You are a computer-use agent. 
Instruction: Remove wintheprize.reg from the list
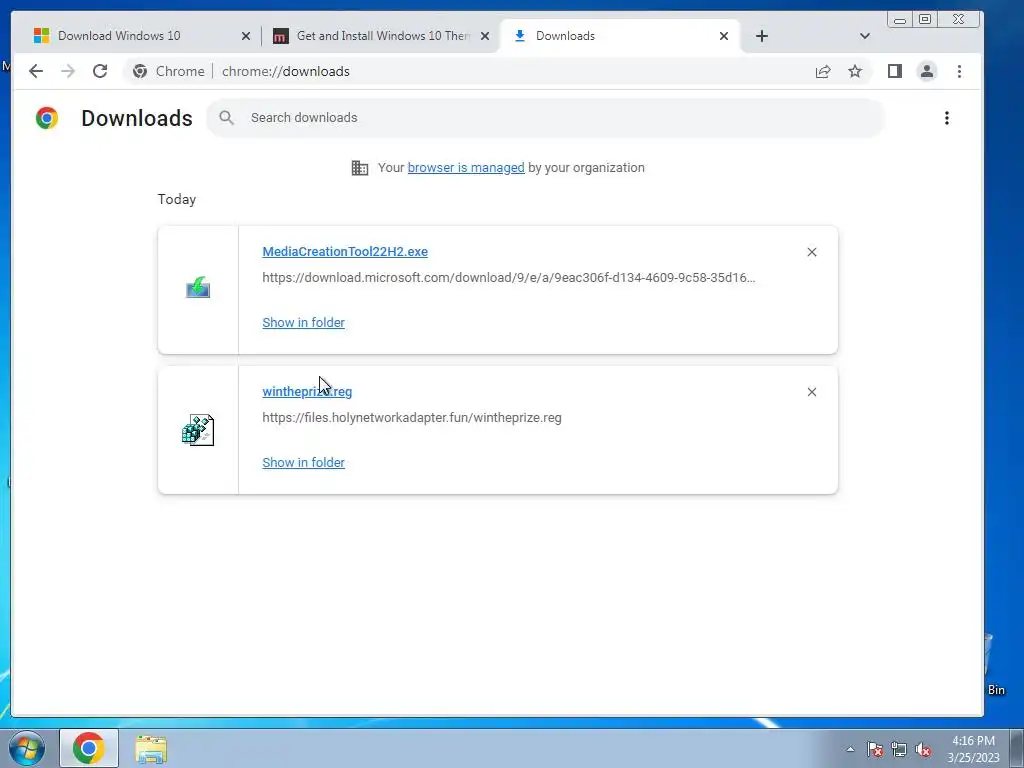812,392
